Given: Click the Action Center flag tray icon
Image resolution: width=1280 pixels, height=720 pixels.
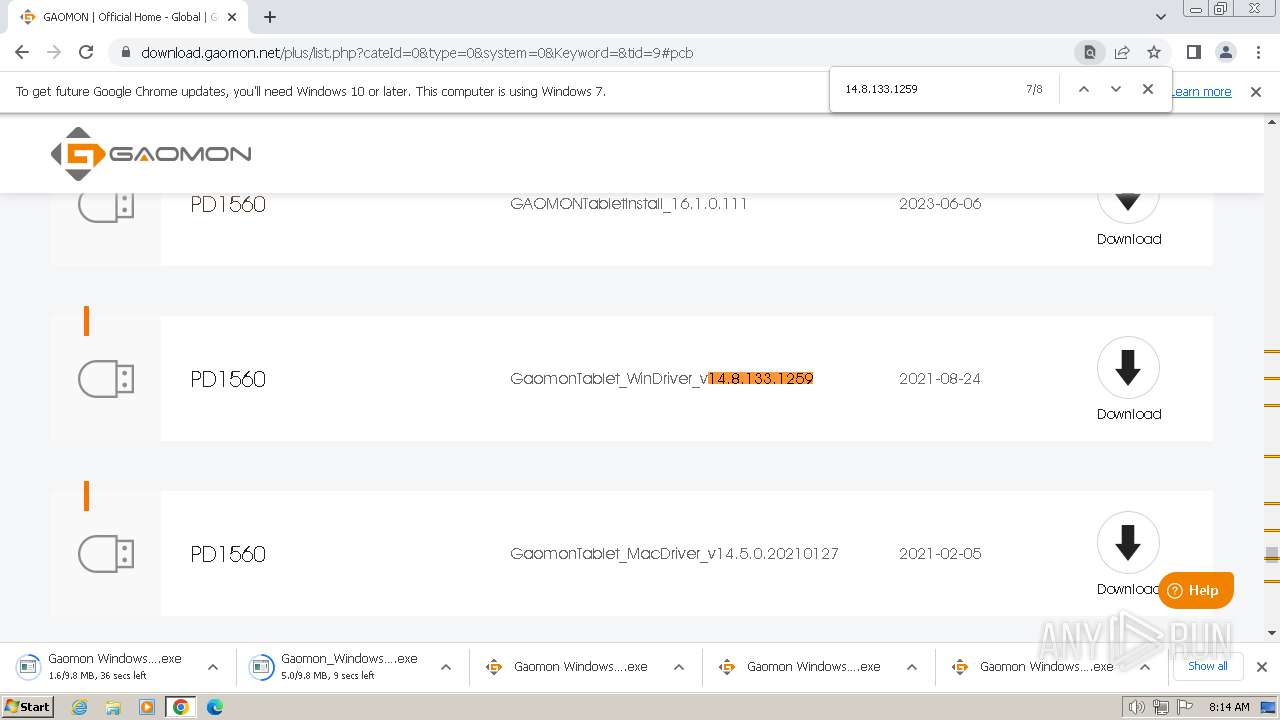Looking at the screenshot, I should tap(1184, 707).
